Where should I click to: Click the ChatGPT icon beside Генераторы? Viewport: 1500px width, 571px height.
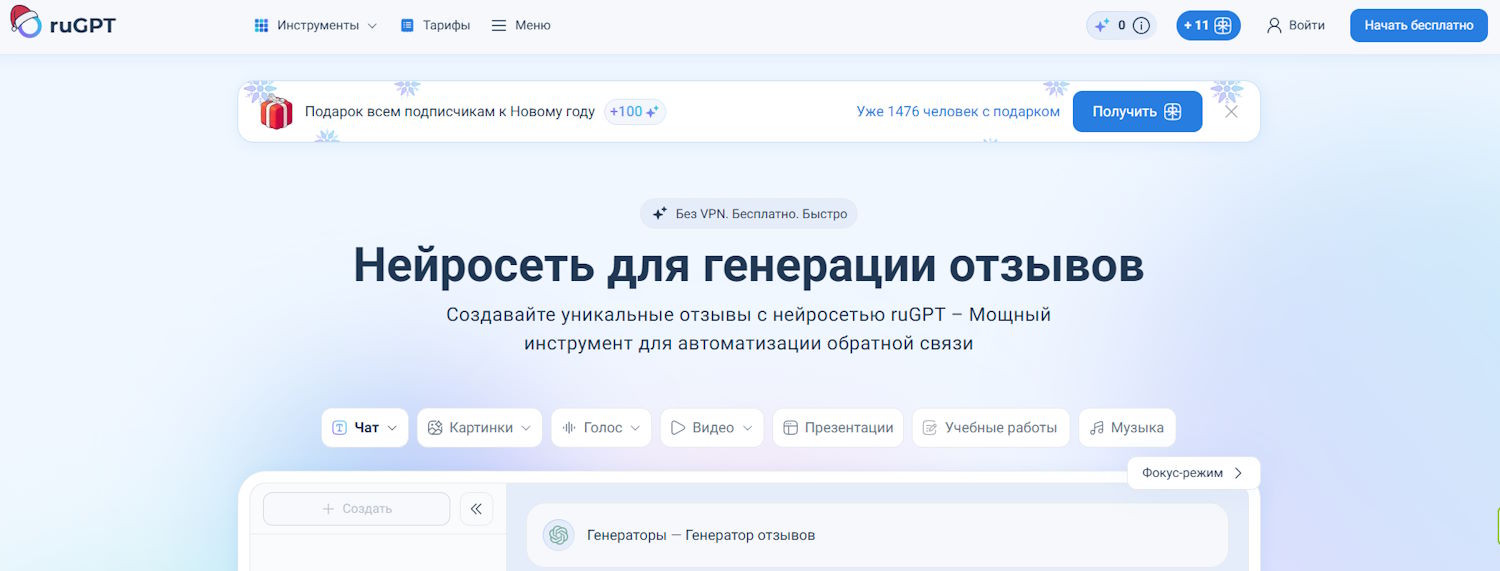(559, 535)
